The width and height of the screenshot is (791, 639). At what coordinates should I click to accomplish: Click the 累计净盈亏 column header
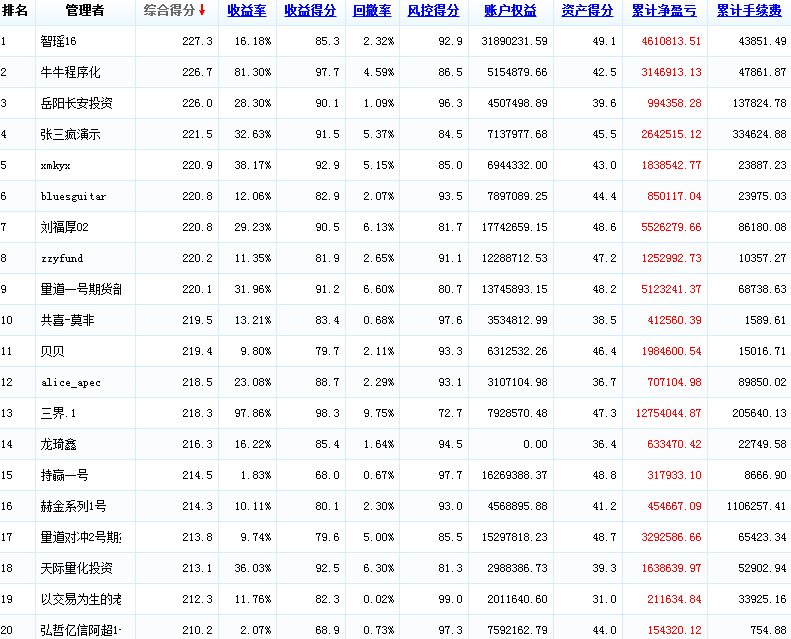pyautogui.click(x=664, y=11)
